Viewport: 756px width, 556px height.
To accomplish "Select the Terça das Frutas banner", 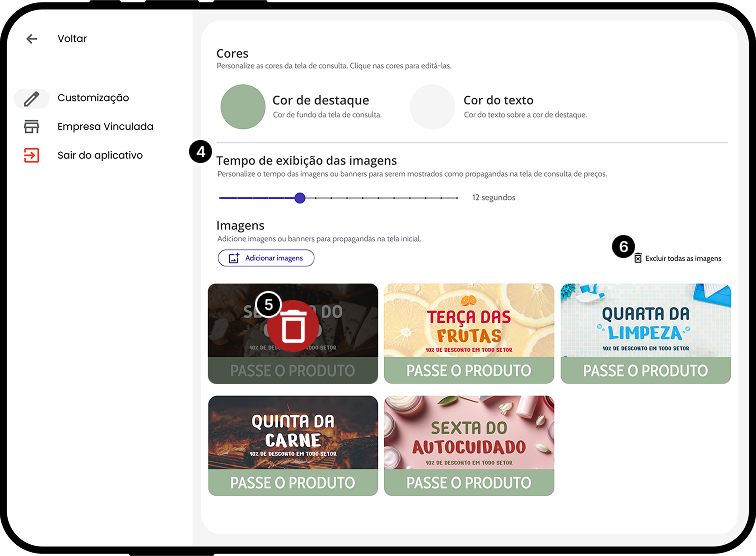I will click(469, 322).
